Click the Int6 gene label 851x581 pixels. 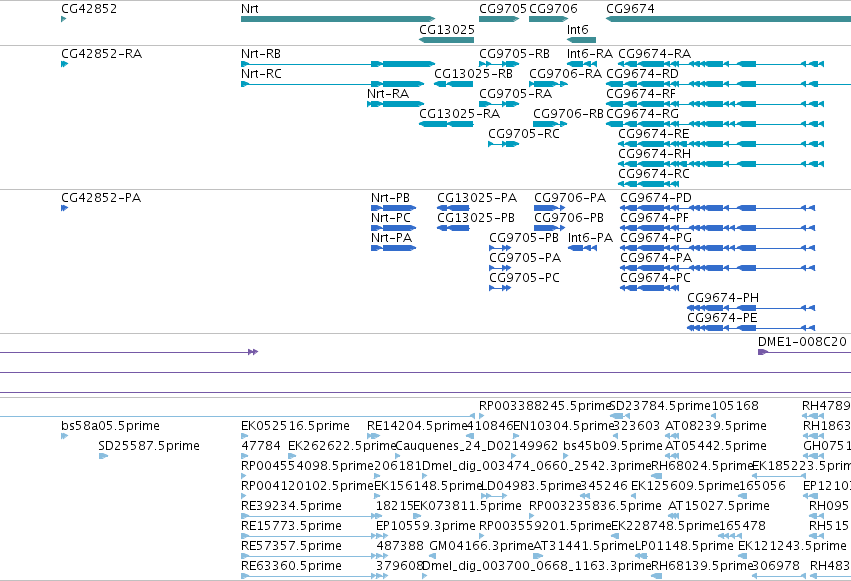[577, 29]
